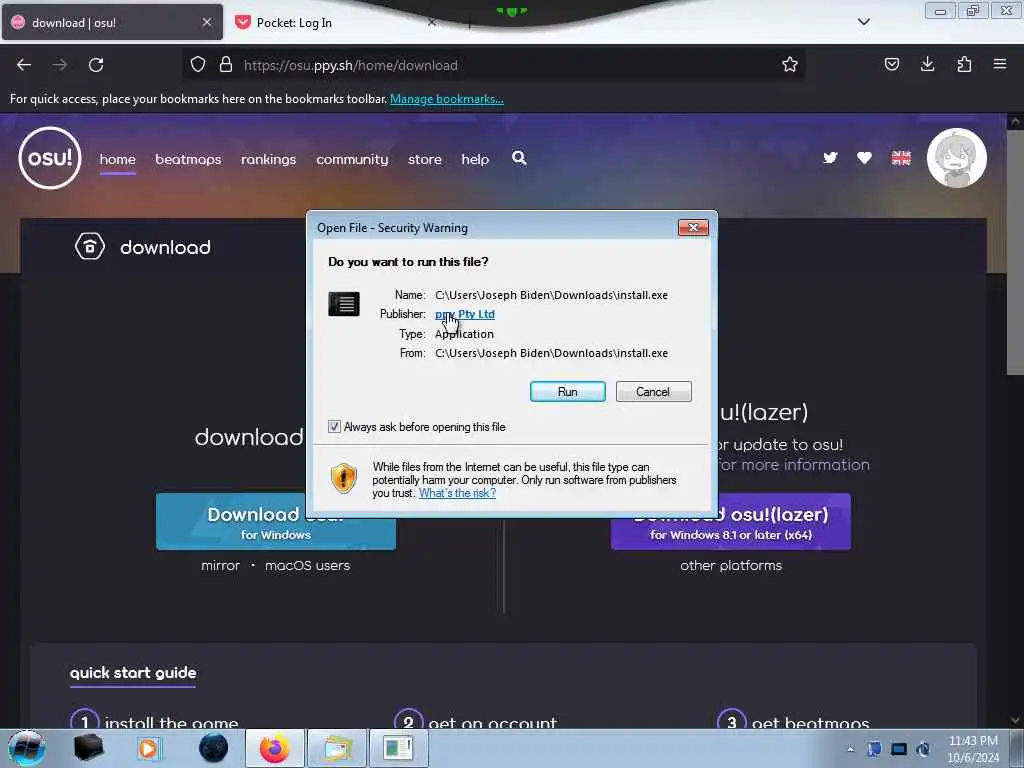The width and height of the screenshot is (1024, 768).
Task: Click Manage bookmarks link
Action: point(447,99)
